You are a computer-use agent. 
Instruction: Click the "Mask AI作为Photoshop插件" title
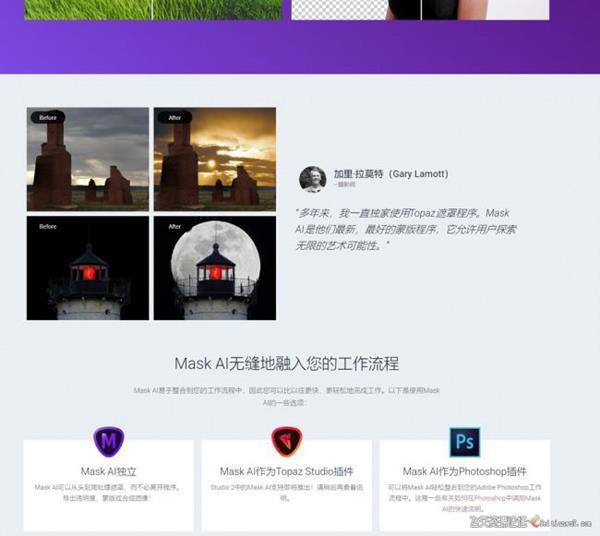(x=464, y=471)
